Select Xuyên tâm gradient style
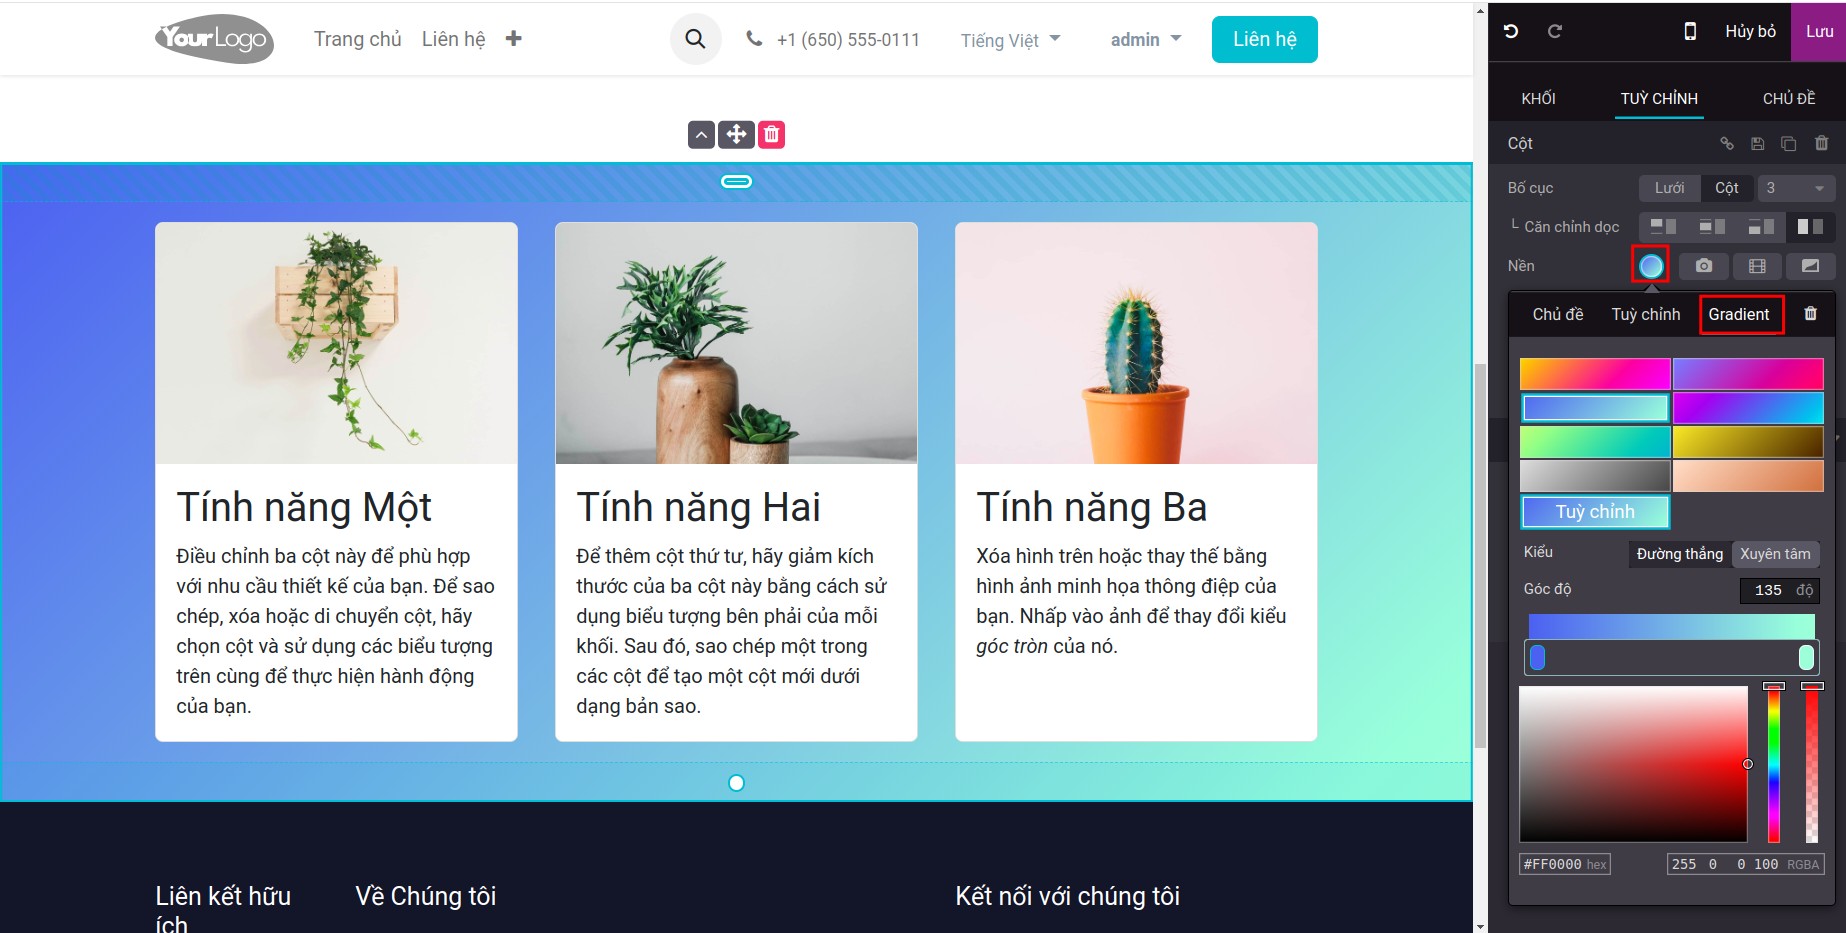Viewport: 1846px width, 933px height. (1777, 554)
